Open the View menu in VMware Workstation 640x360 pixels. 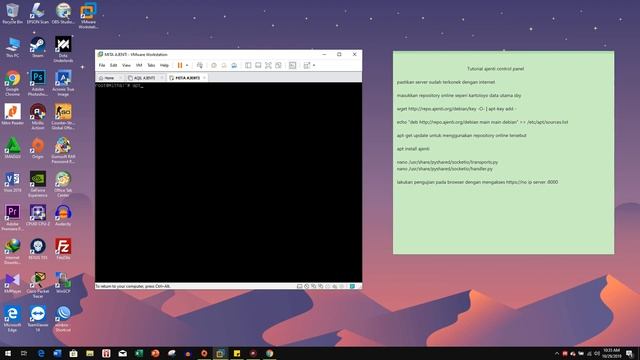pos(127,65)
